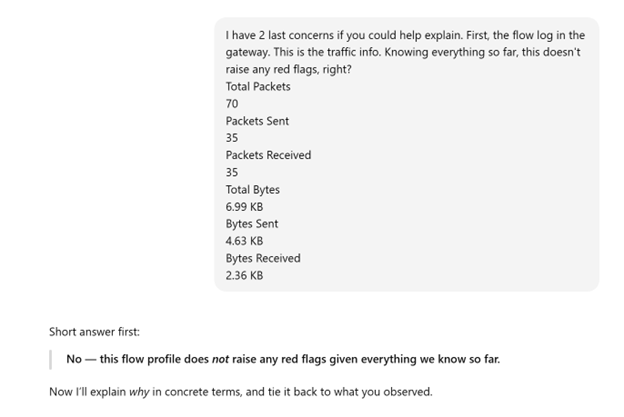The image size is (624, 417).
Task: Click the italic word "not" in bold answer
Action: pyautogui.click(x=221, y=359)
